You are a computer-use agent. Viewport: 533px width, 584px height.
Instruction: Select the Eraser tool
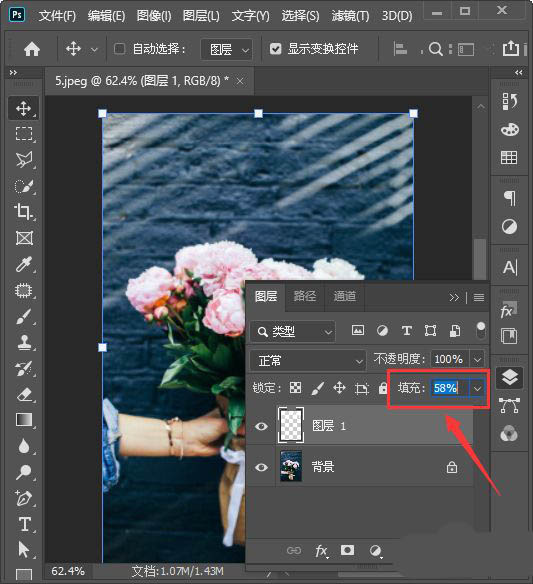pos(24,394)
